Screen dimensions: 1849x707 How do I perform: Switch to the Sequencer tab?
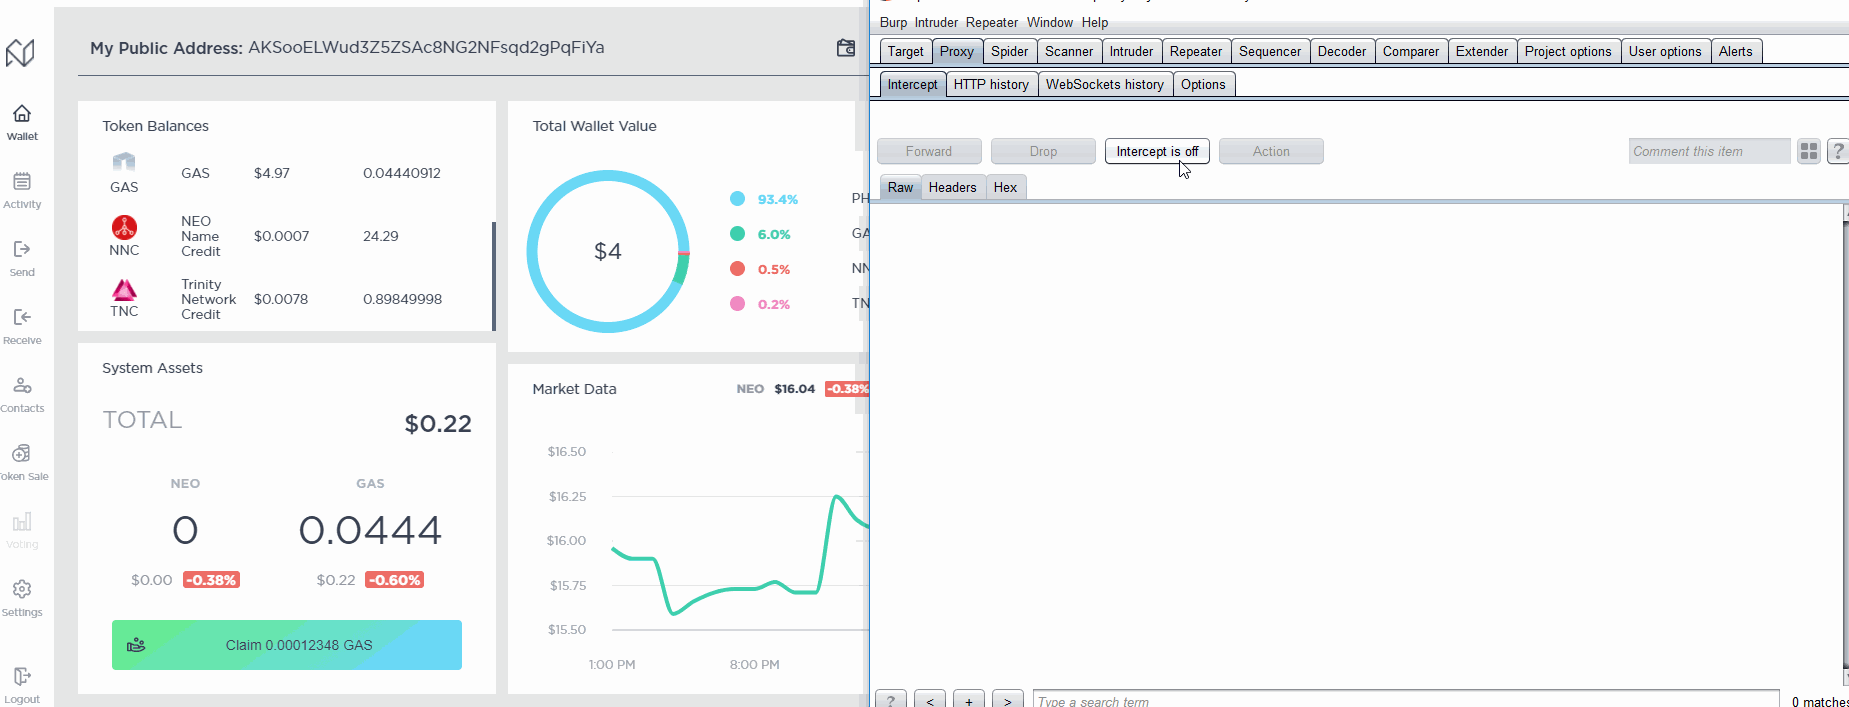pos(1270,51)
